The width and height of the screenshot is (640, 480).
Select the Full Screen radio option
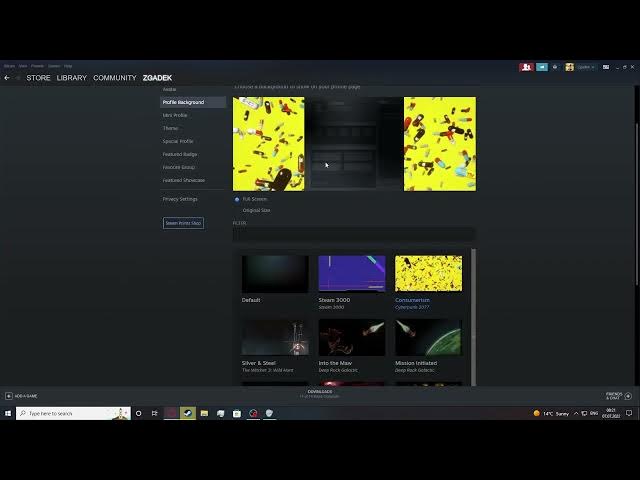click(237, 199)
